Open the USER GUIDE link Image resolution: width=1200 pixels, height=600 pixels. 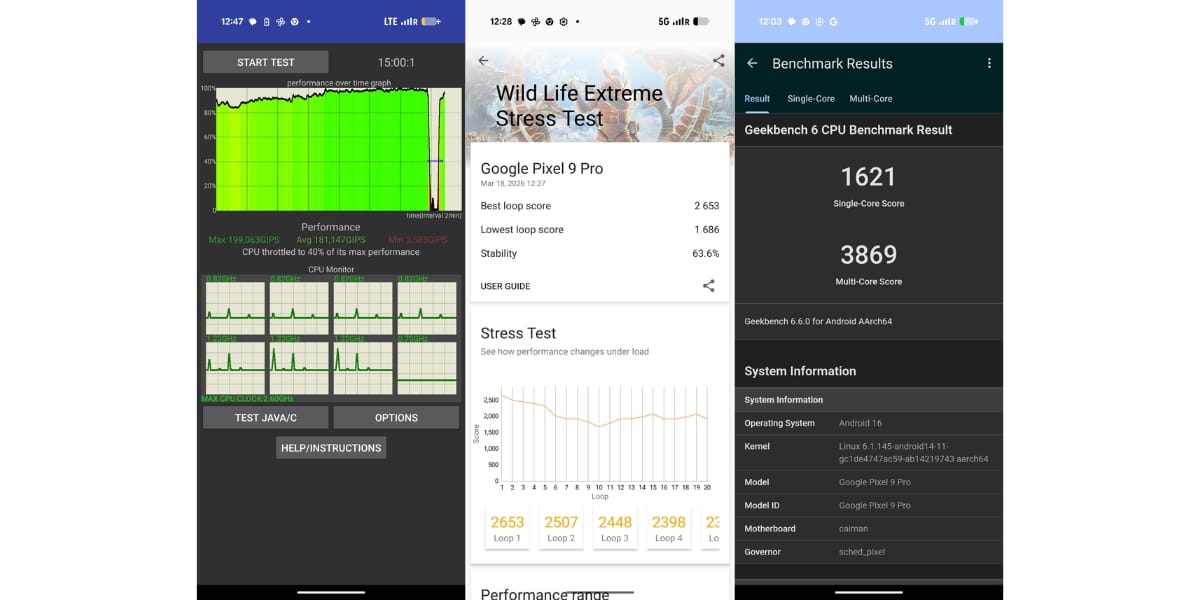505,286
